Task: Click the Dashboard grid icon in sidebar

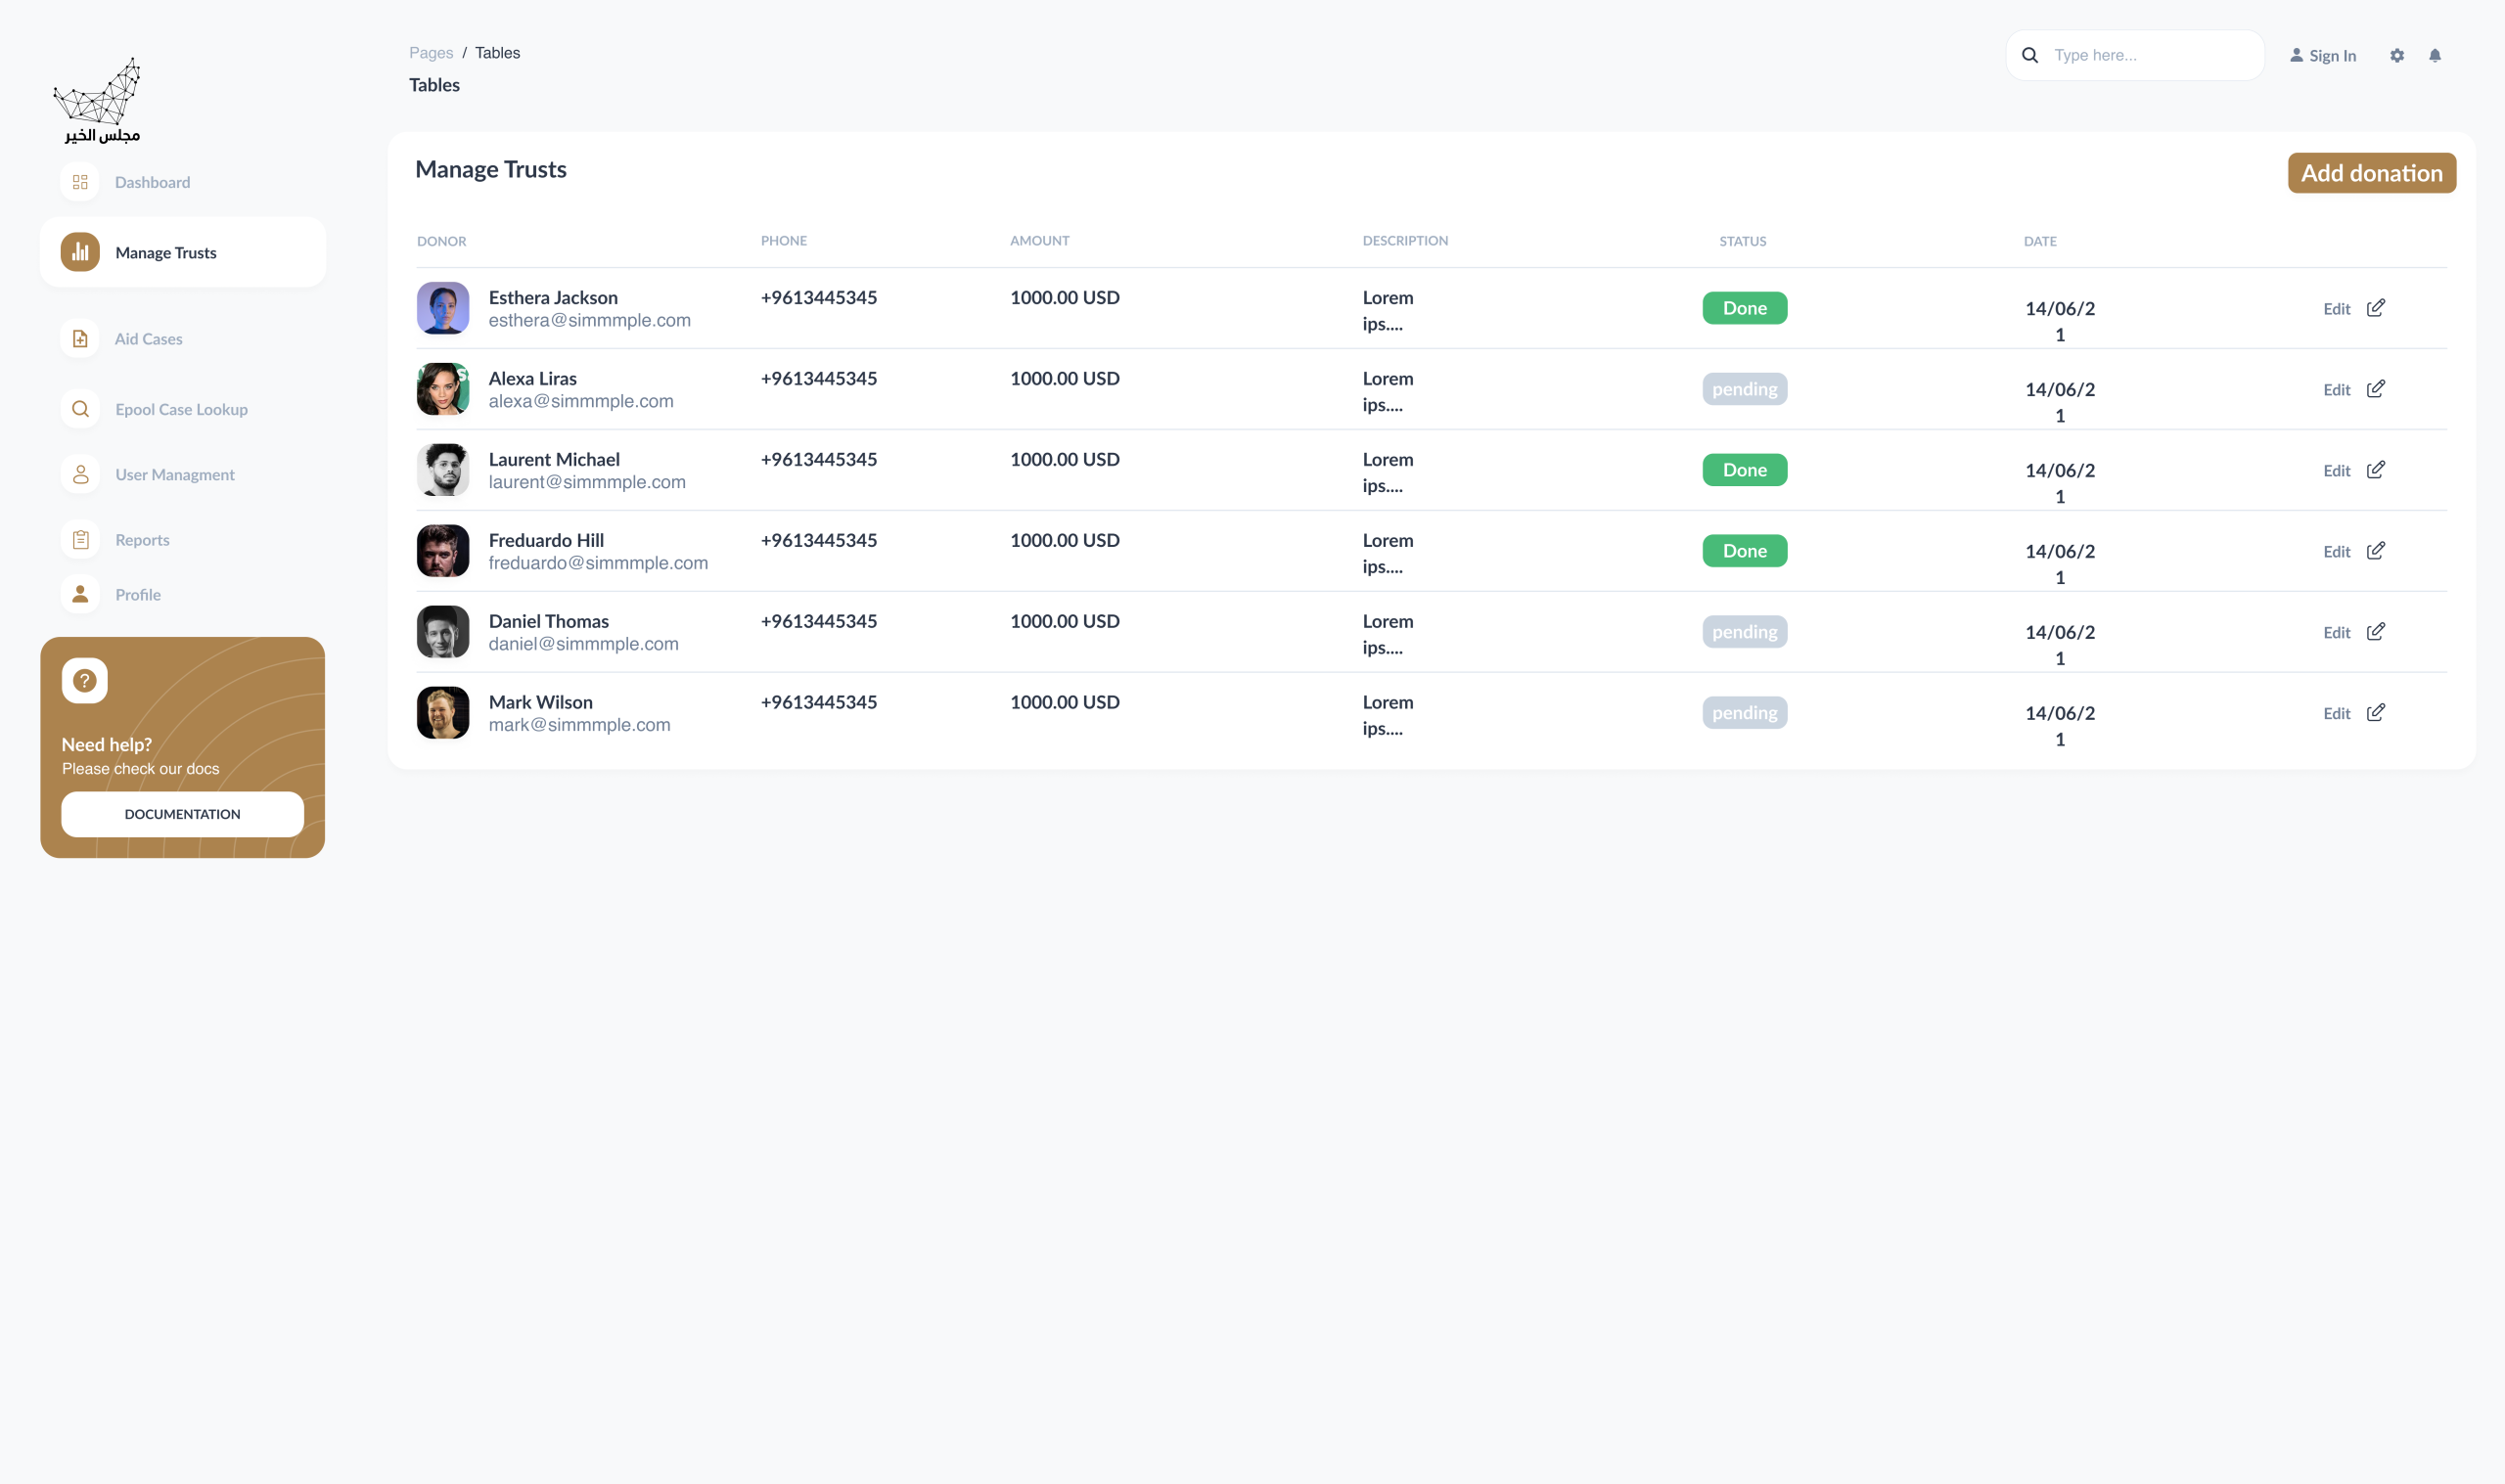Action: click(x=80, y=182)
